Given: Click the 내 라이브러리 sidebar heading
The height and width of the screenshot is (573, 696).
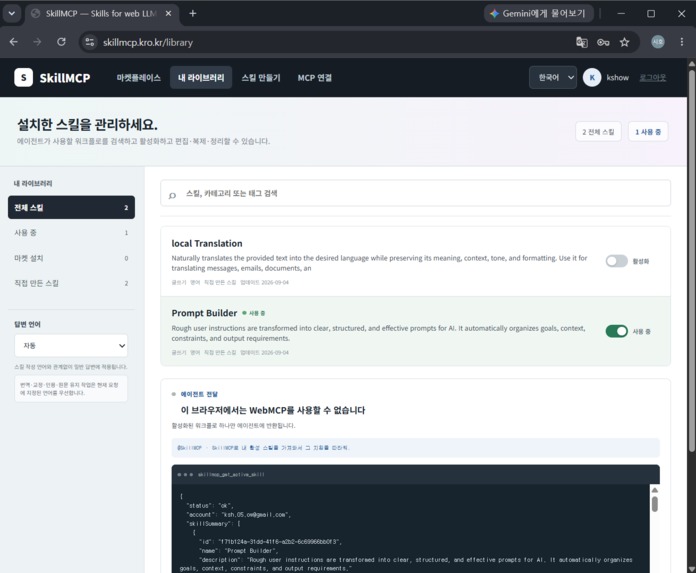Looking at the screenshot, I should point(33,183).
